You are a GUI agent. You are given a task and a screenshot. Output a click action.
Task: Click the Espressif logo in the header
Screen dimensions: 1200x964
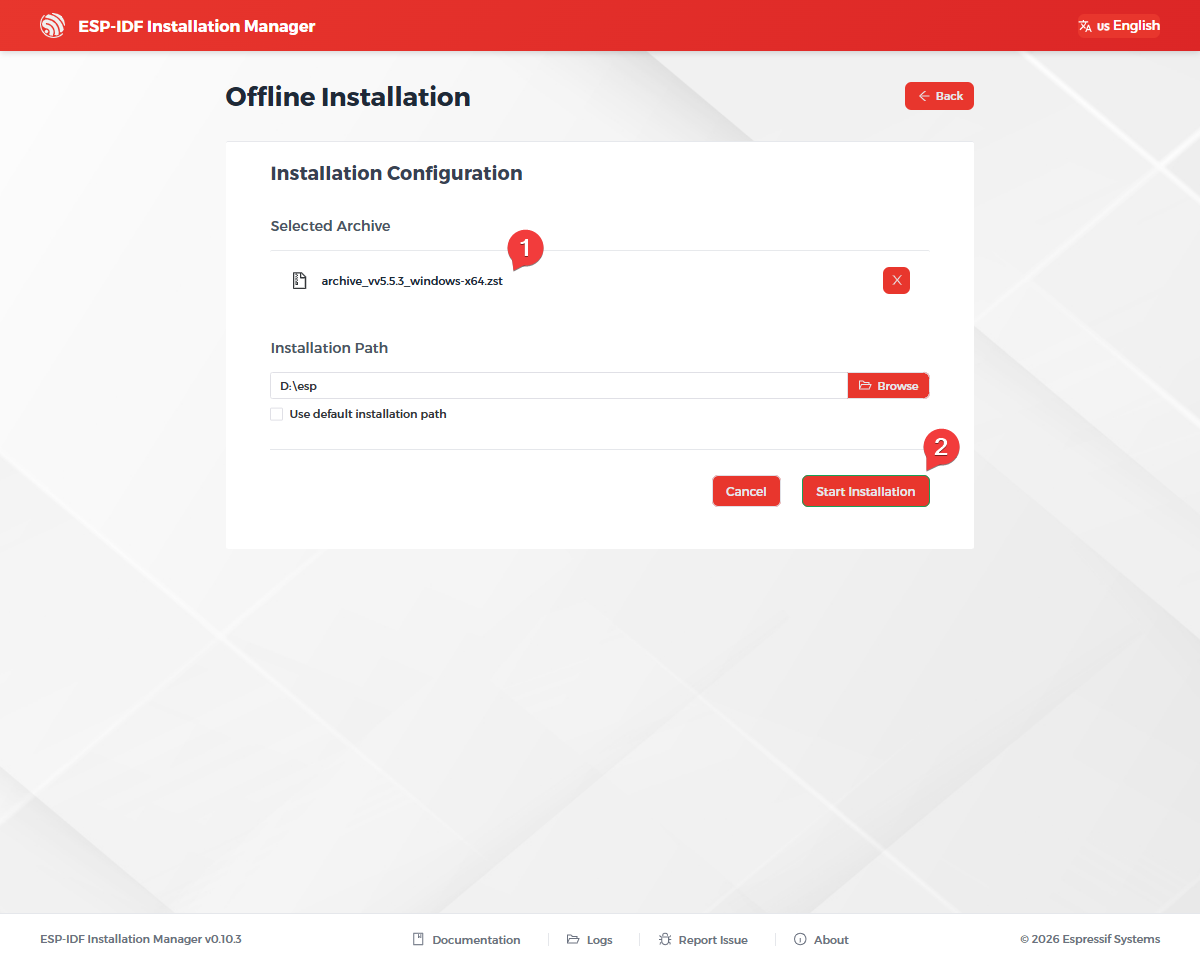point(52,26)
